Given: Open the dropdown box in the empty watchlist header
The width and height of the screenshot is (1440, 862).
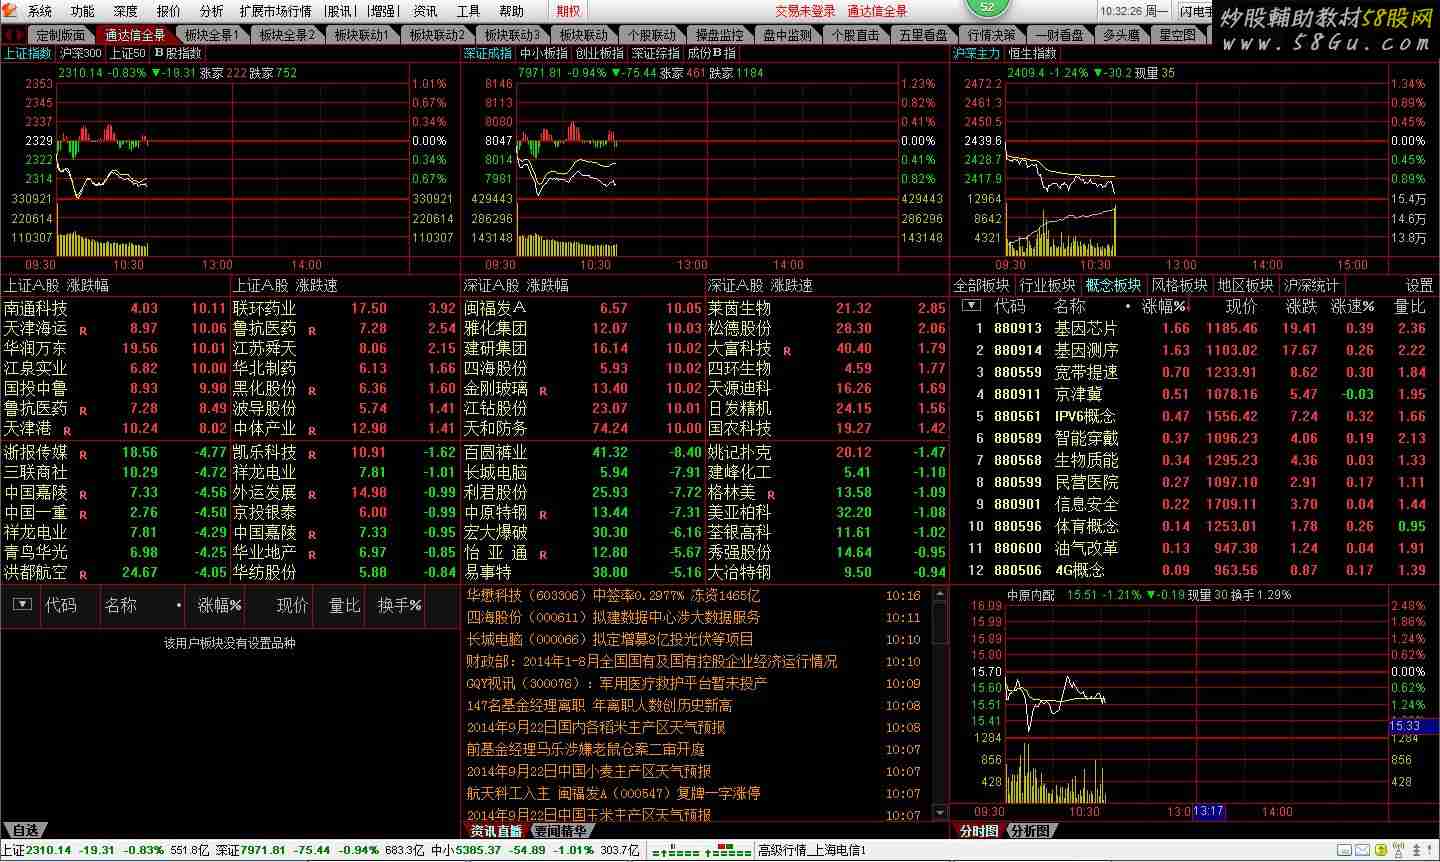Looking at the screenshot, I should pos(22,605).
